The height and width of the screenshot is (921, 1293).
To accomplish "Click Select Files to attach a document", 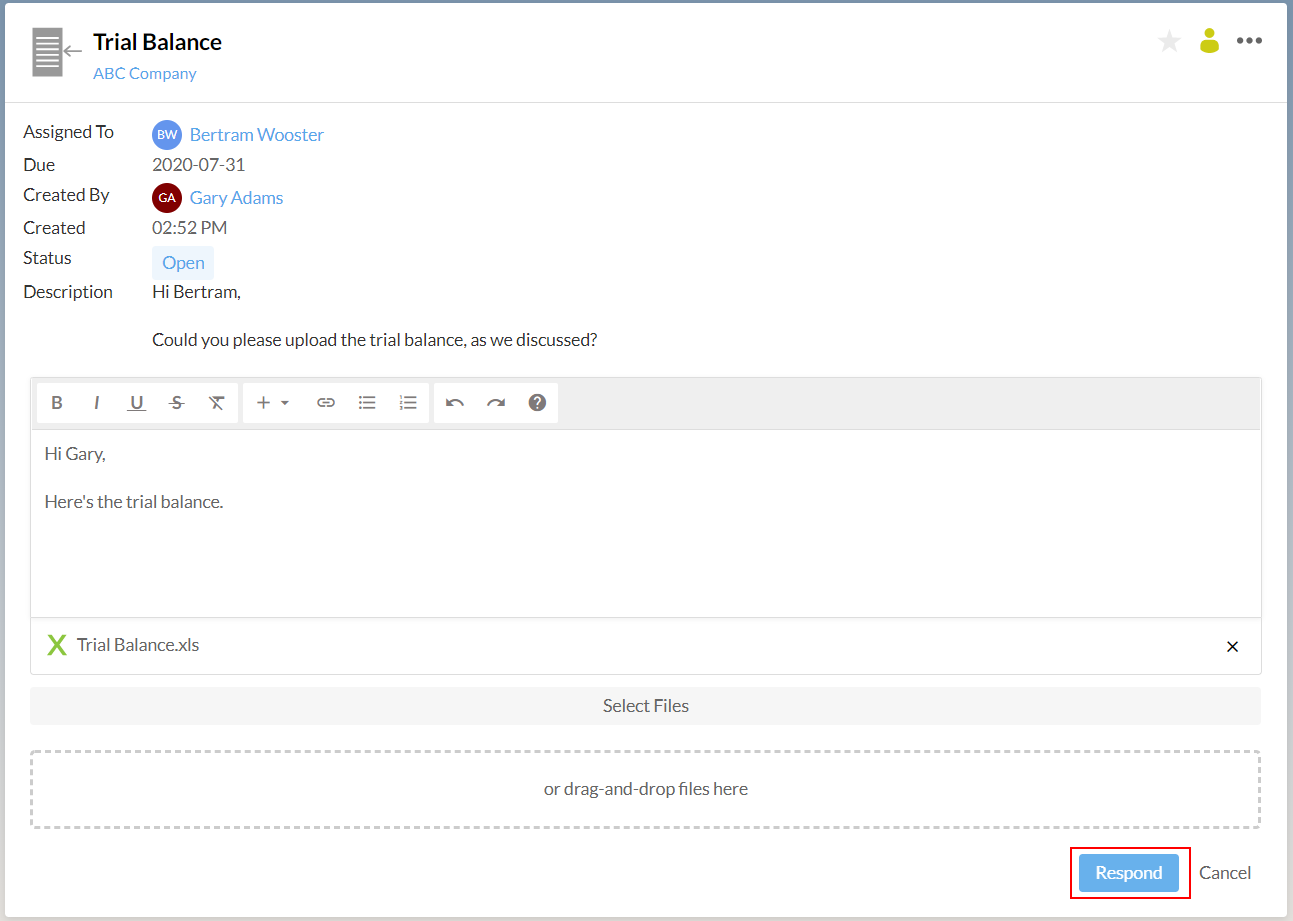I will 645,705.
